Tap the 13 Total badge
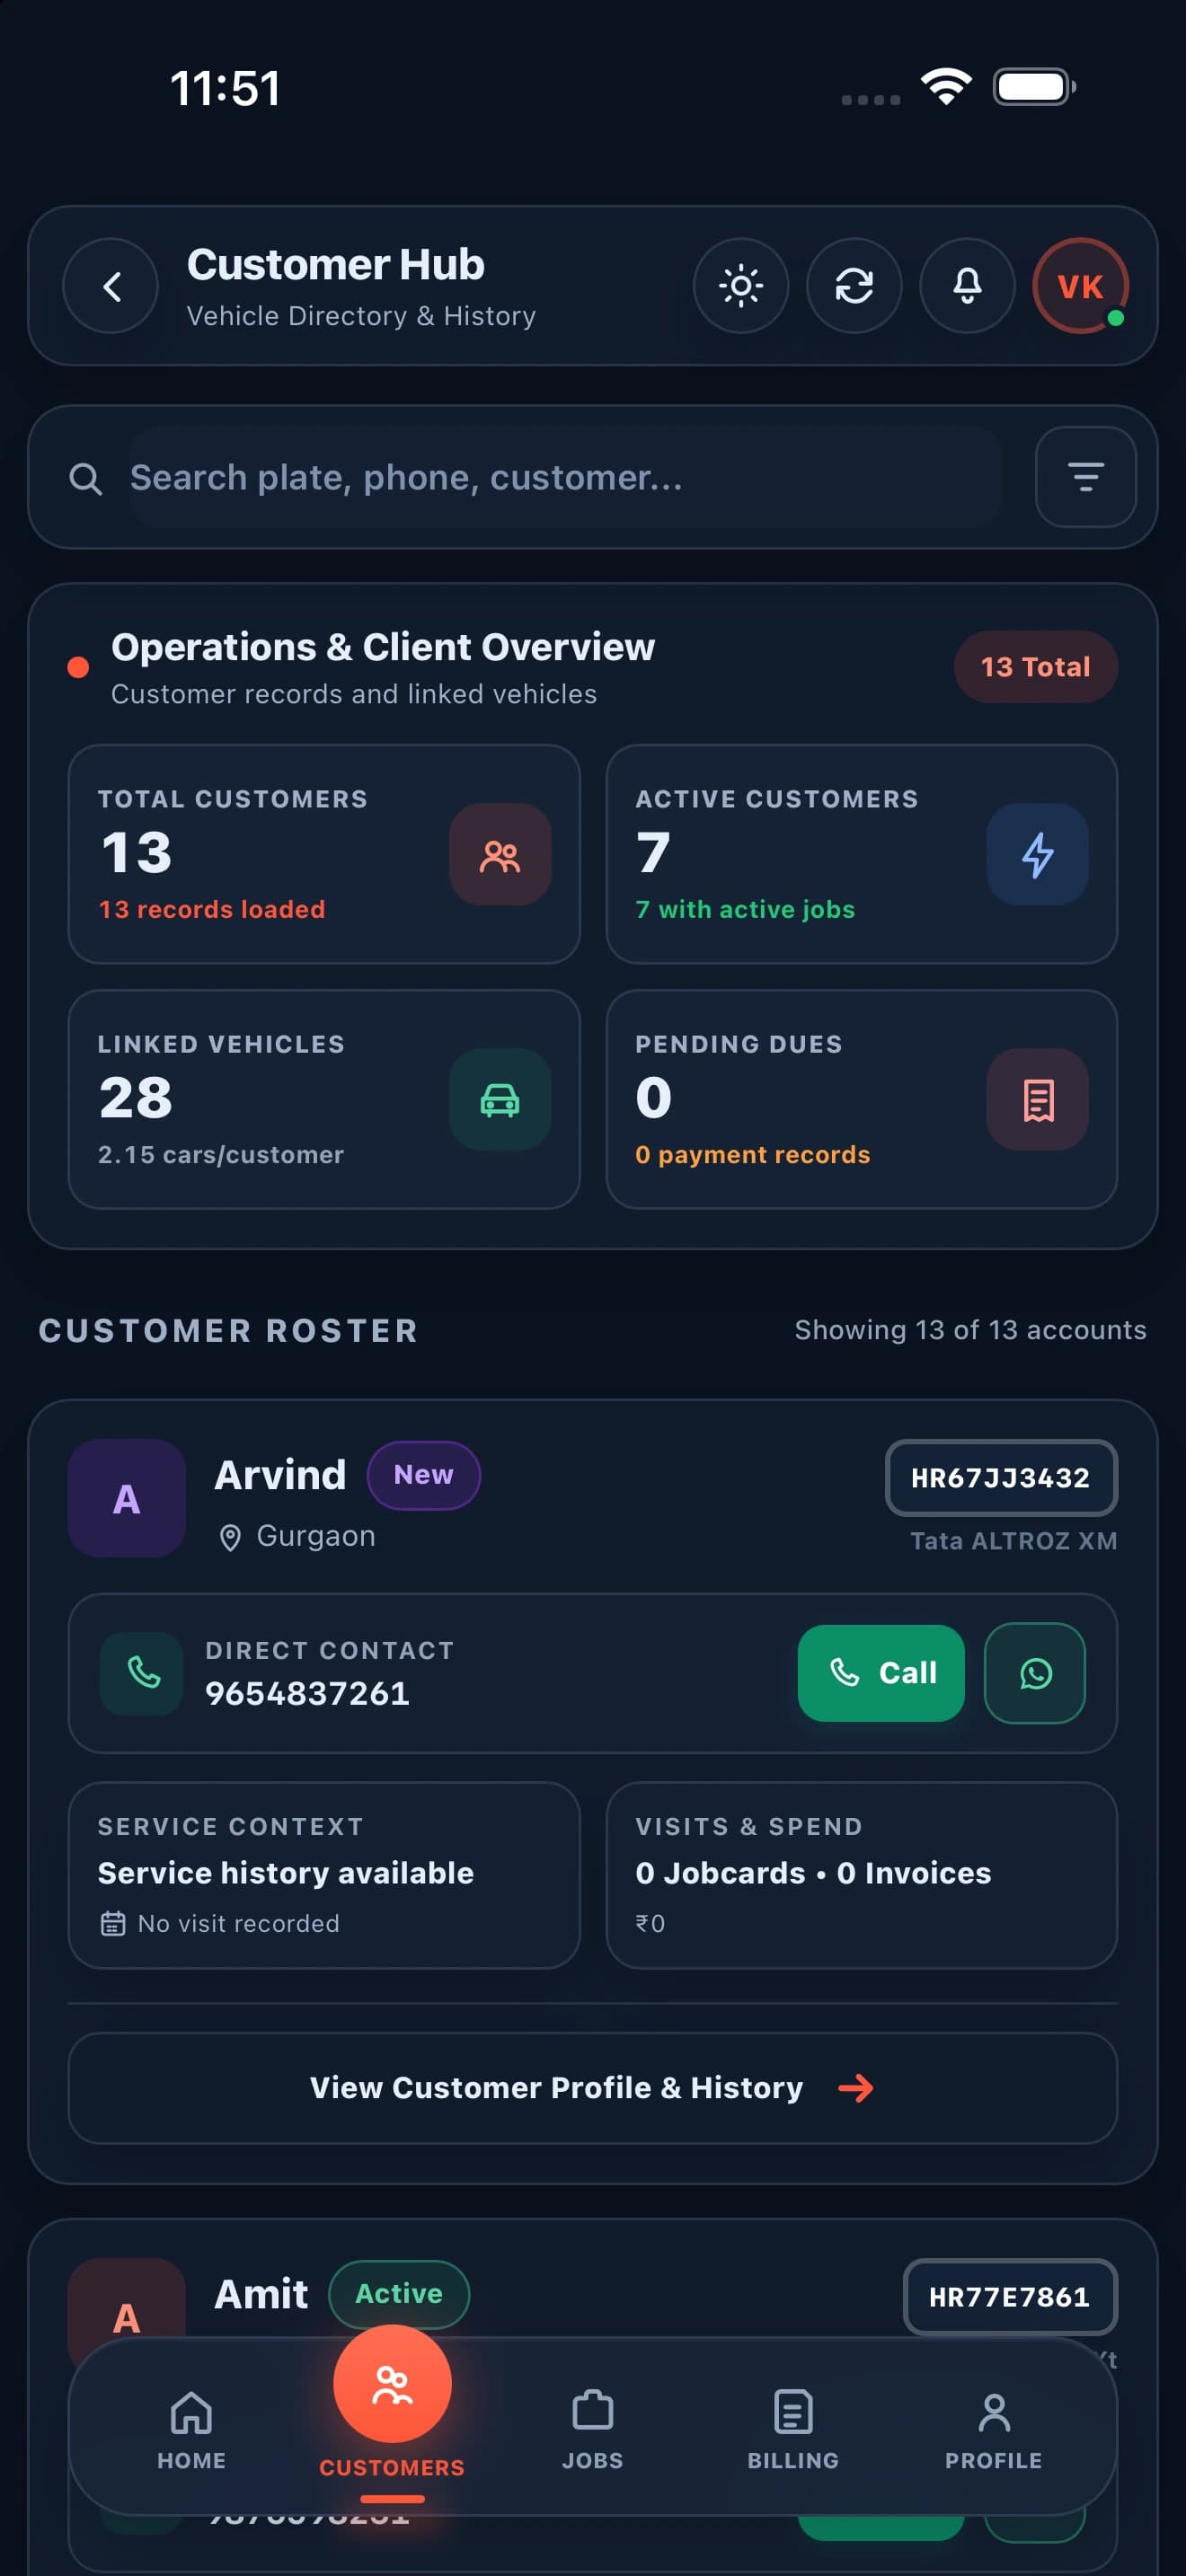1186x2576 pixels. (x=1035, y=667)
